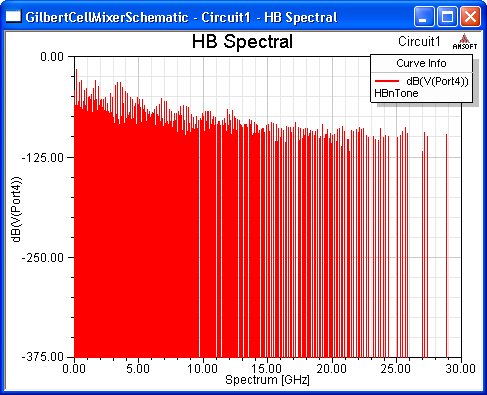Click the -250.00 Y-axis tick label

[42, 257]
